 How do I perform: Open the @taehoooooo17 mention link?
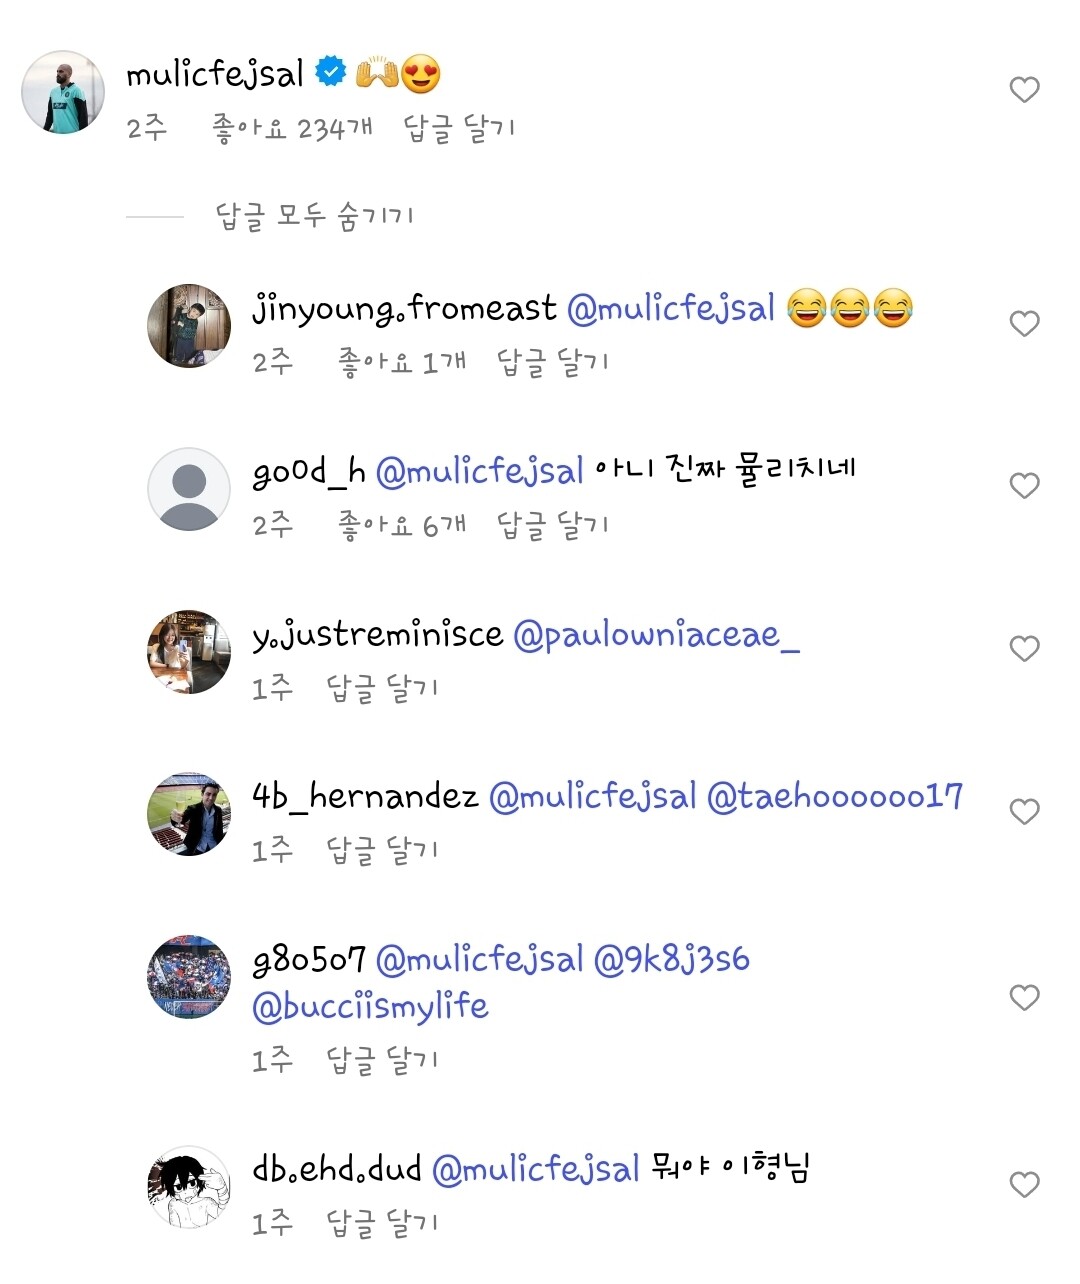(x=834, y=797)
